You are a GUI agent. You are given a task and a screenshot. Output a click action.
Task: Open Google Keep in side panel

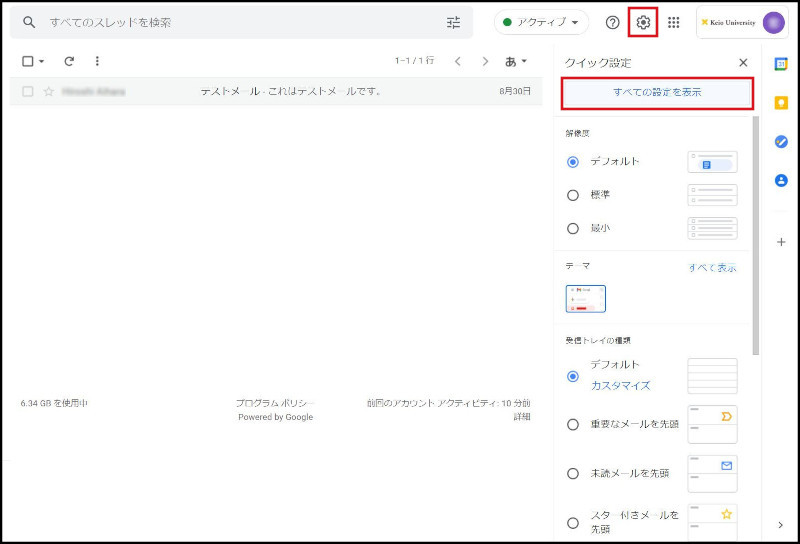(x=781, y=103)
